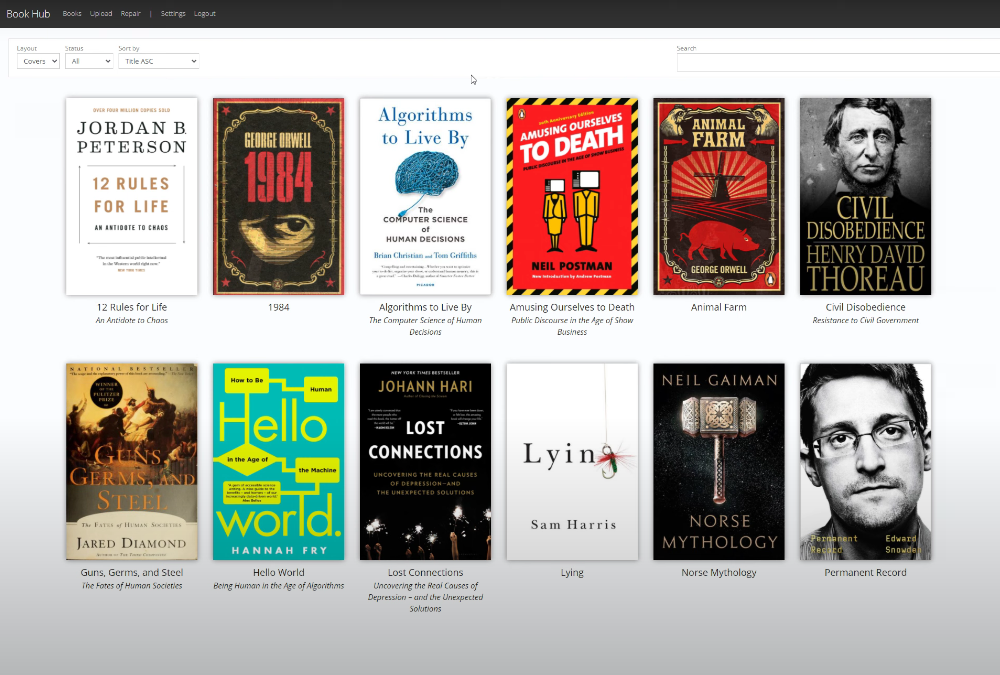Click the 1984 book cover
The image size is (1000, 675).
click(278, 196)
